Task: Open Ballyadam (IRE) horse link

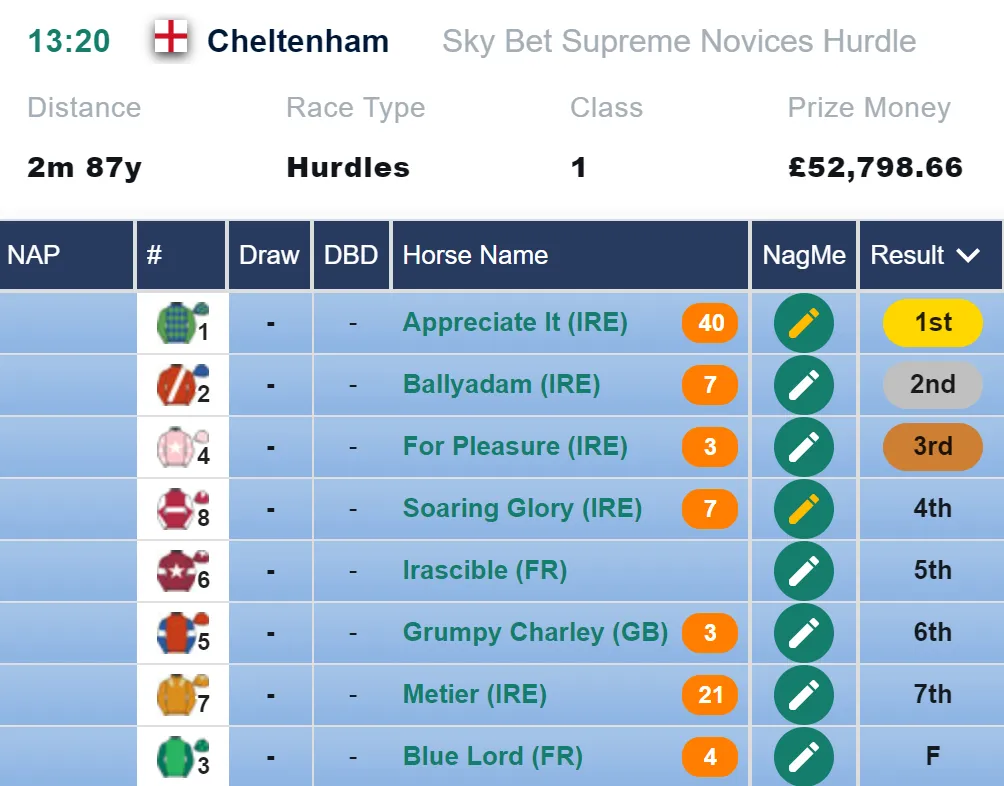Action: point(501,384)
